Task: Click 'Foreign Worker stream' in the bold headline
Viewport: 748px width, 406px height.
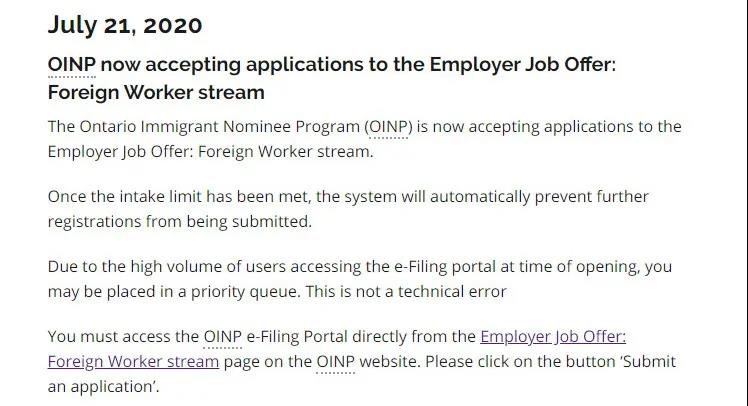Action: pyautogui.click(x=156, y=93)
